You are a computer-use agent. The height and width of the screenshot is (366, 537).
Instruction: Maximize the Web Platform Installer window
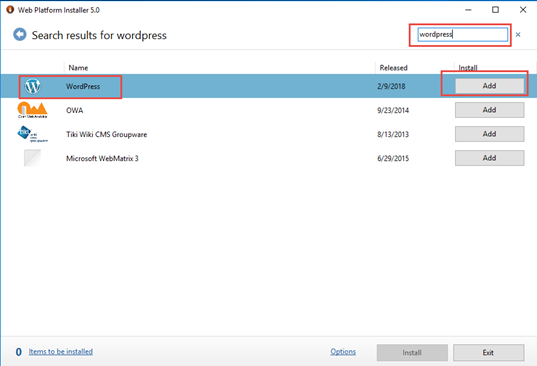point(495,10)
